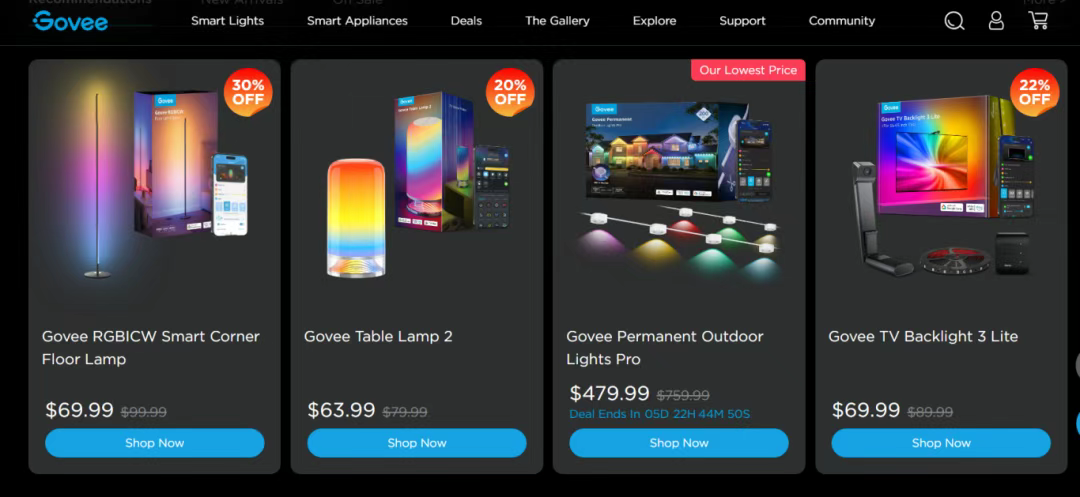Click the 20% OFF badge

[510, 92]
